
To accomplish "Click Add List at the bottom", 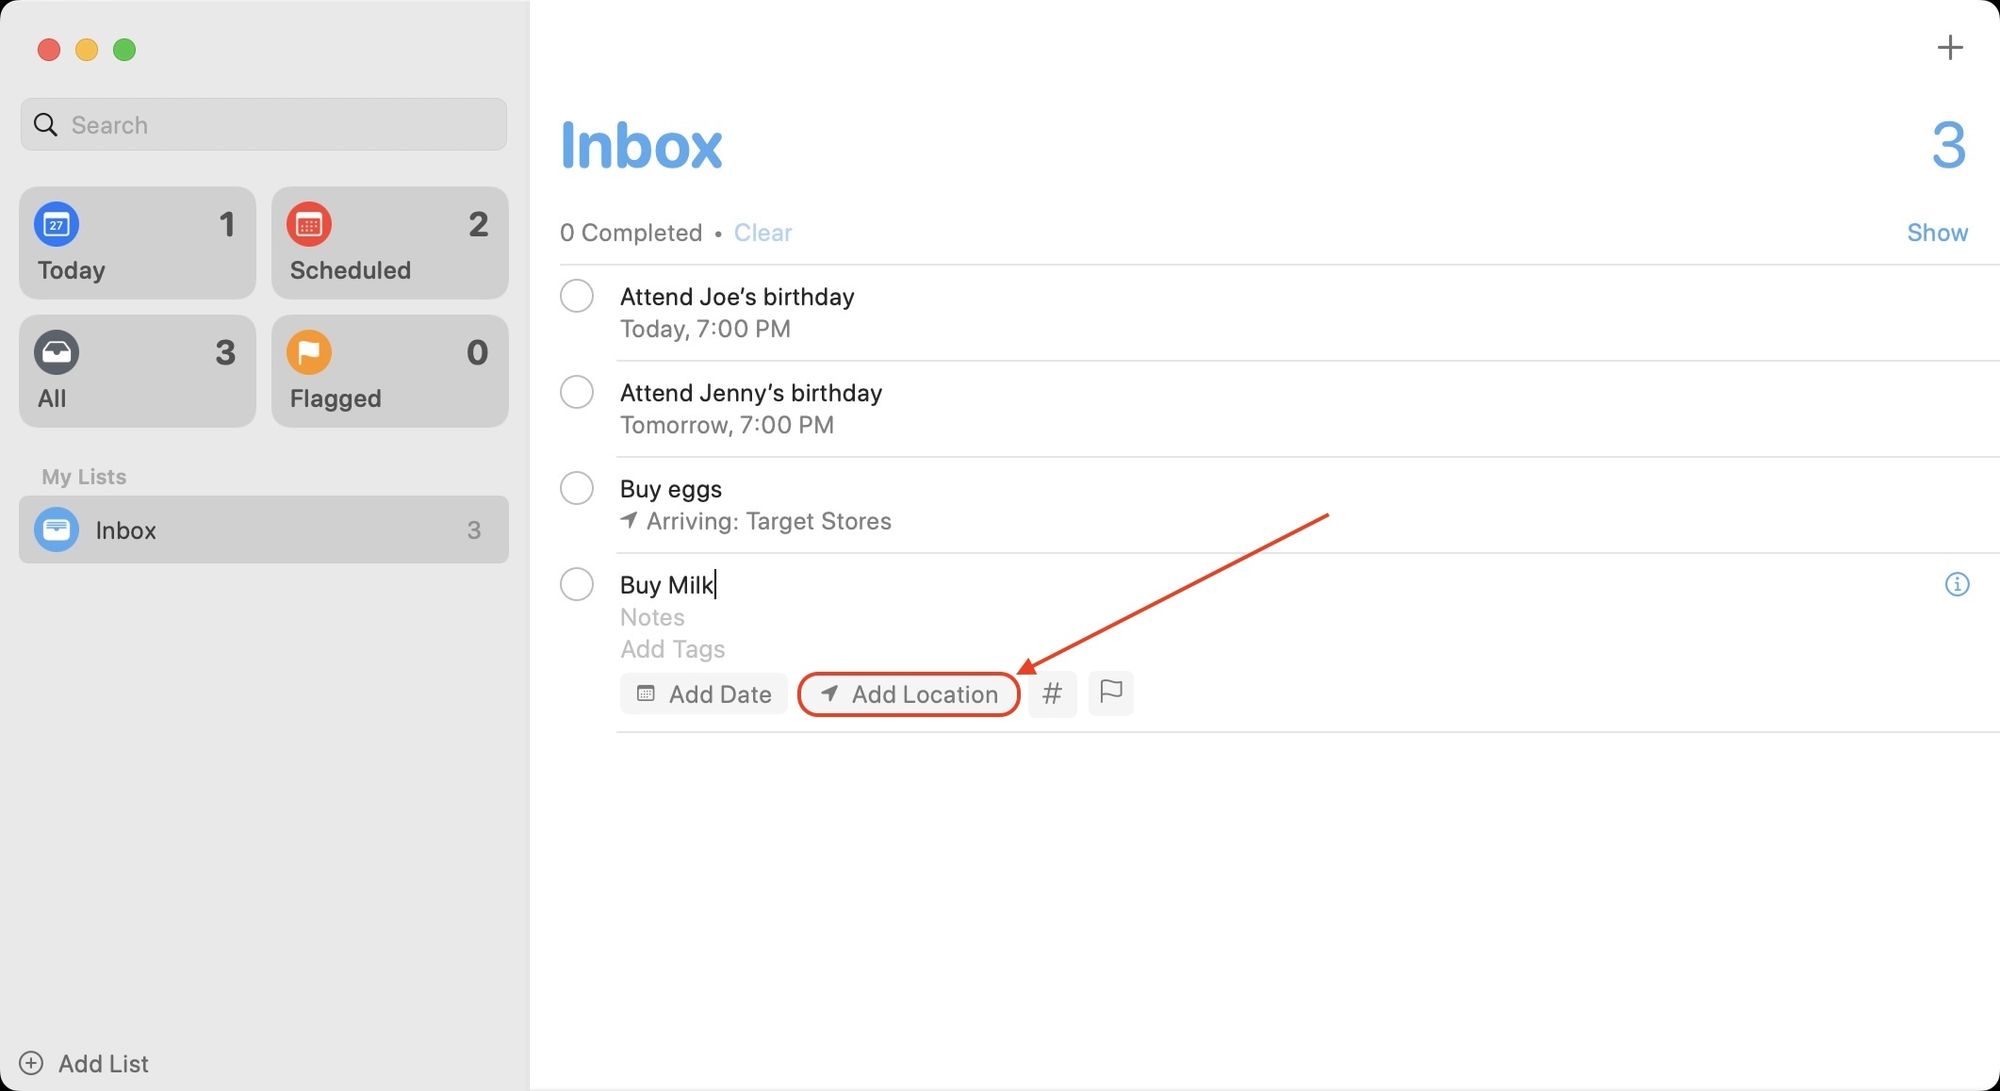I will (103, 1063).
